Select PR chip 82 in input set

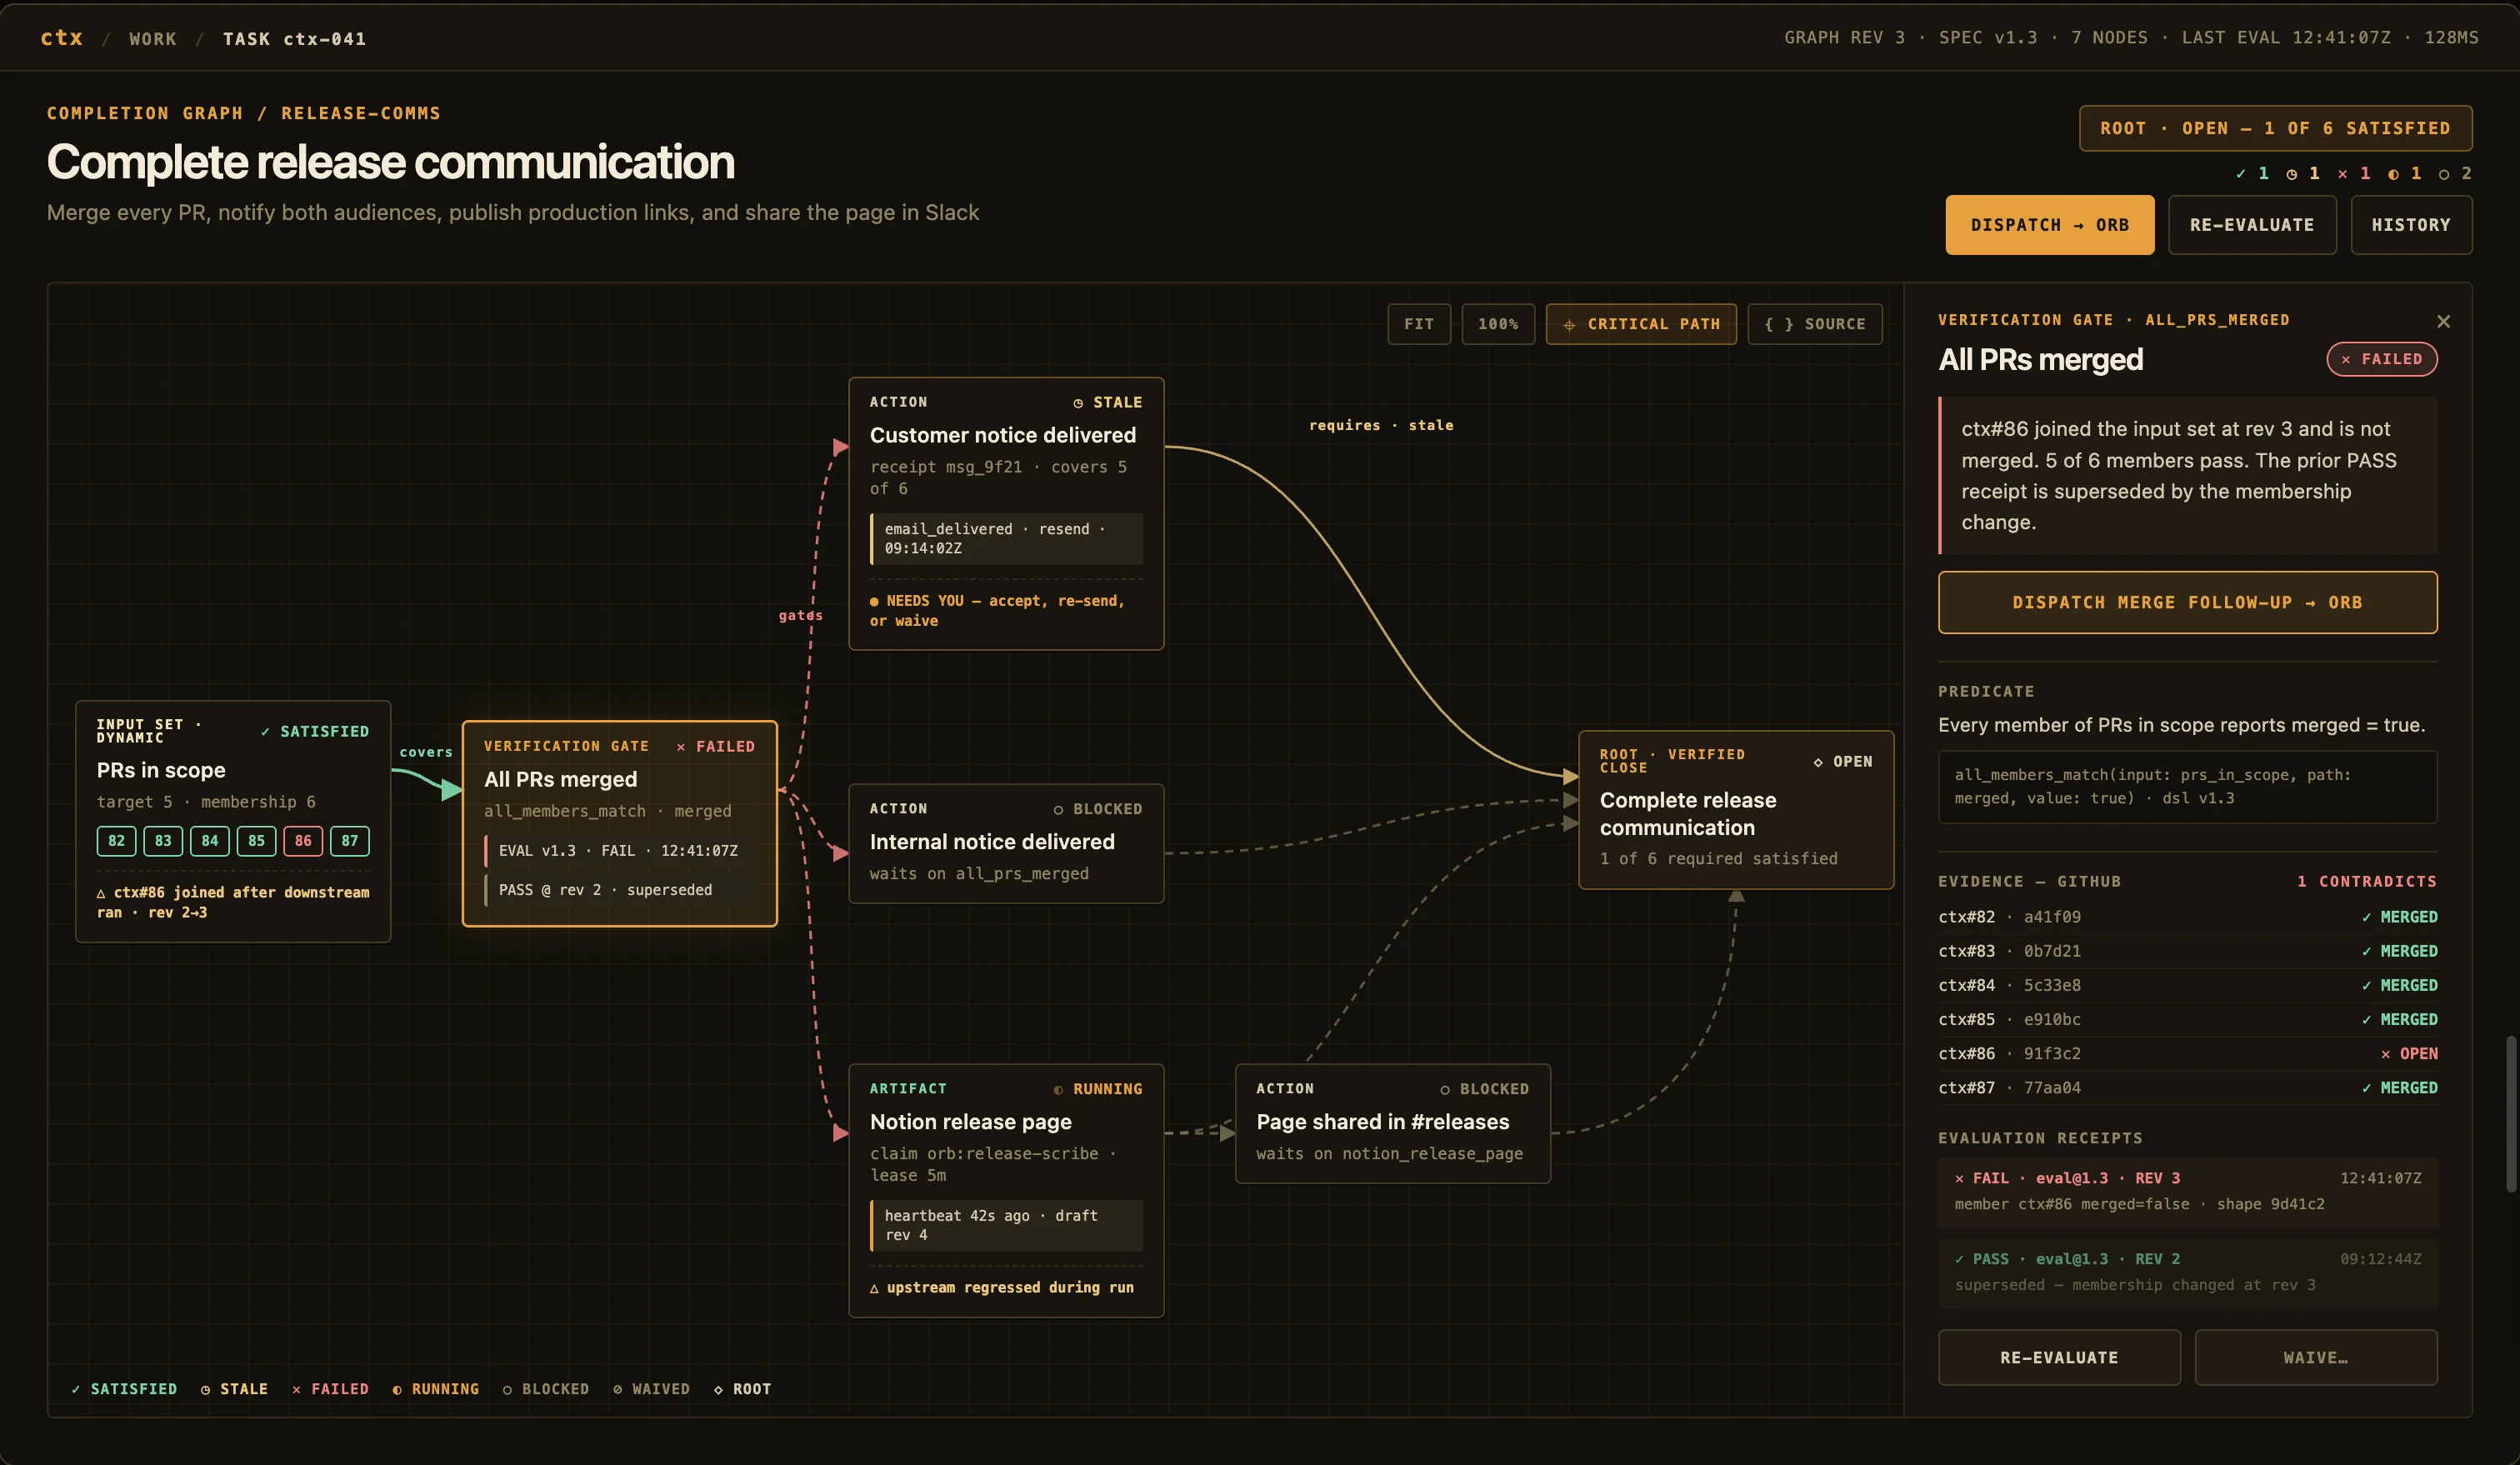116,841
